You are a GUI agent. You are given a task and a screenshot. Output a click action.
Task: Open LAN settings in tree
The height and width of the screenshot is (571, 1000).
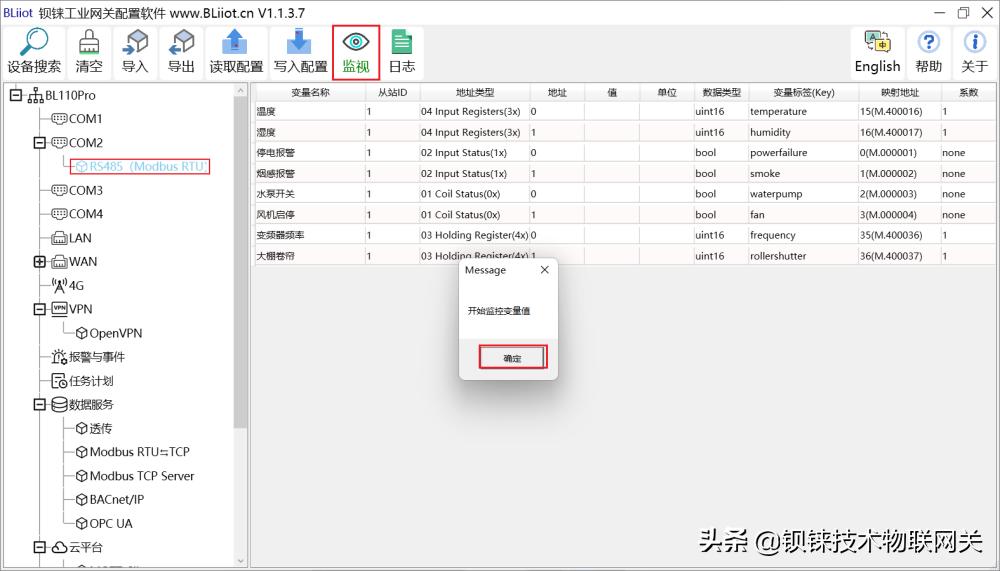(71, 238)
